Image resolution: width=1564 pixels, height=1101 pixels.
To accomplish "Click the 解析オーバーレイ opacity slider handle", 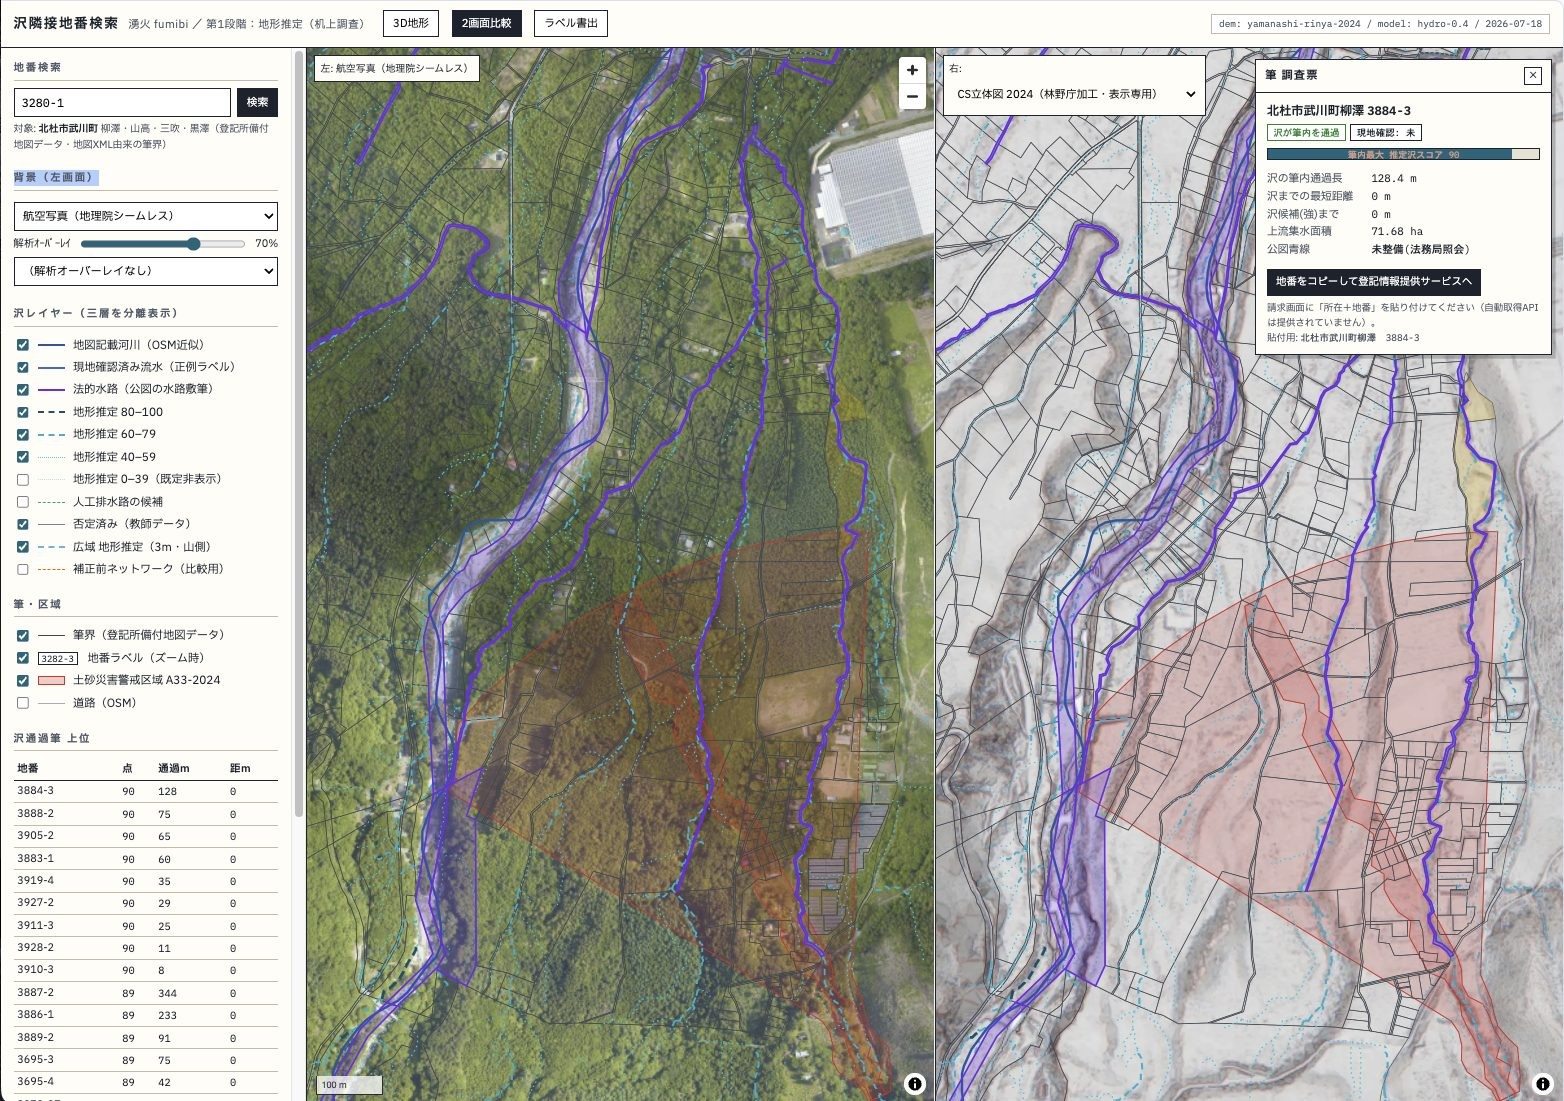I will click(x=193, y=244).
